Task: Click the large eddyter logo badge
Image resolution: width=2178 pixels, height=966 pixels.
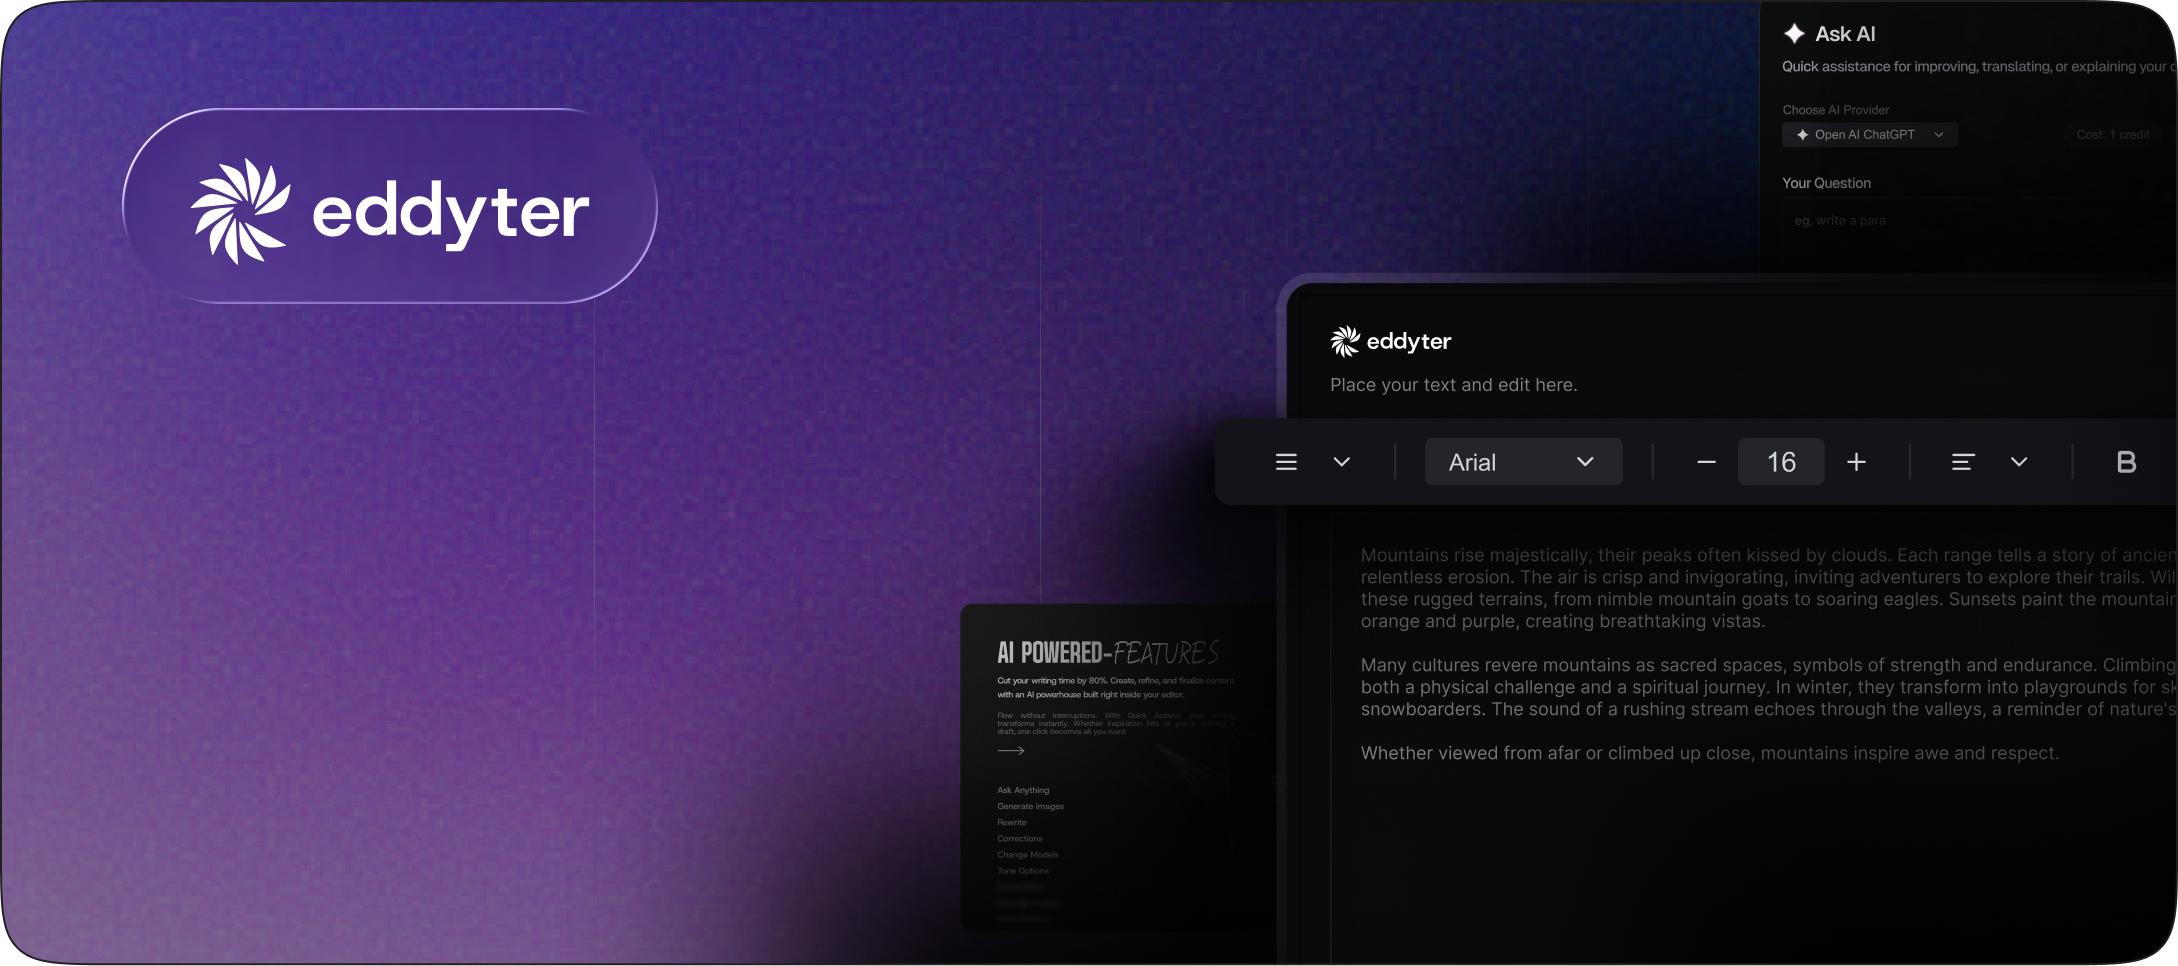Action: (390, 206)
